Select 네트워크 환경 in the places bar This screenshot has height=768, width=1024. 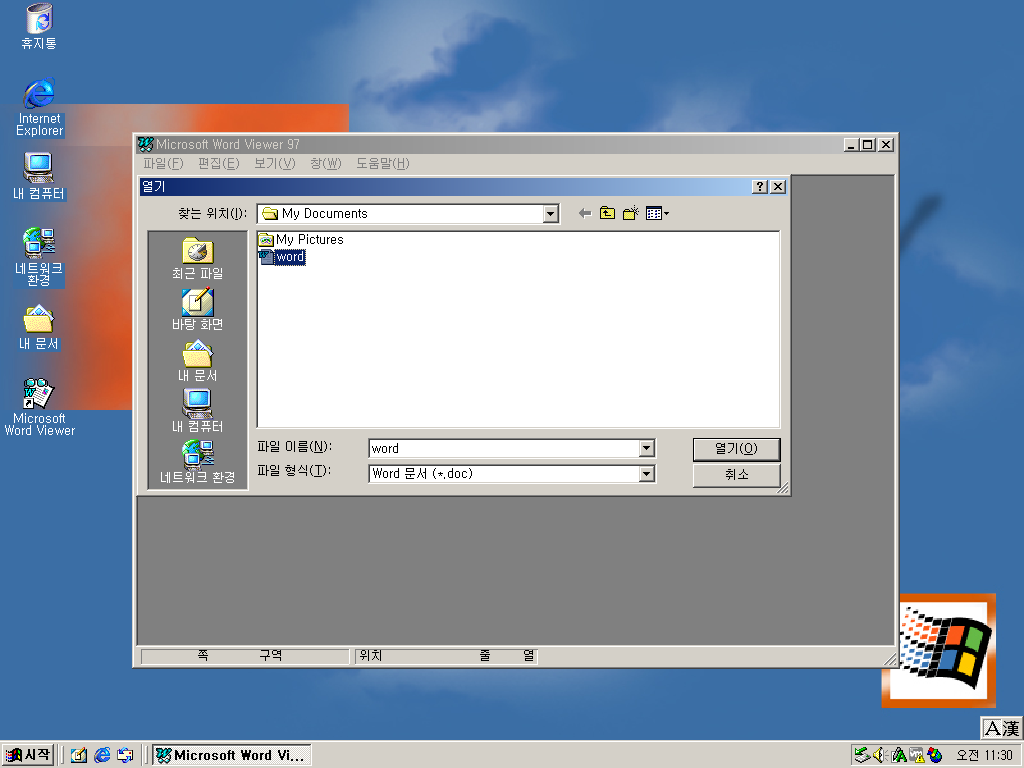tap(197, 462)
